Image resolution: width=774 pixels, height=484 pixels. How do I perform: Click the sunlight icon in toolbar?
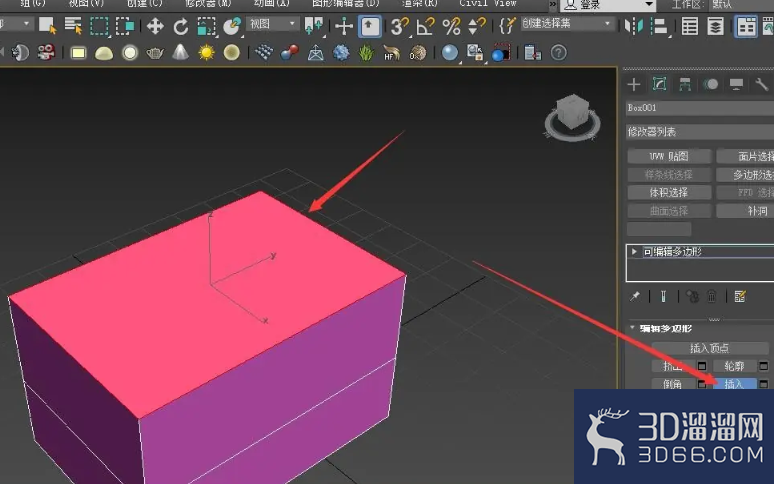[206, 52]
